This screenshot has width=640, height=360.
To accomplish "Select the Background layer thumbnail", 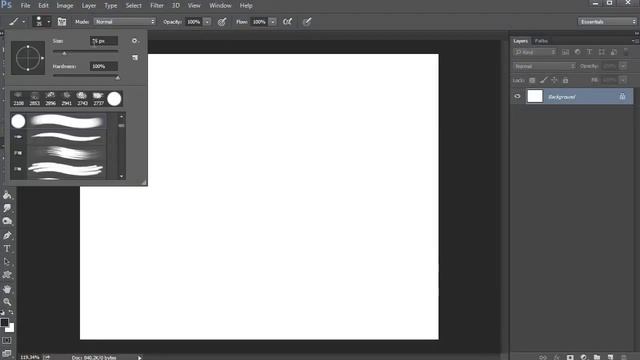I will (x=535, y=96).
